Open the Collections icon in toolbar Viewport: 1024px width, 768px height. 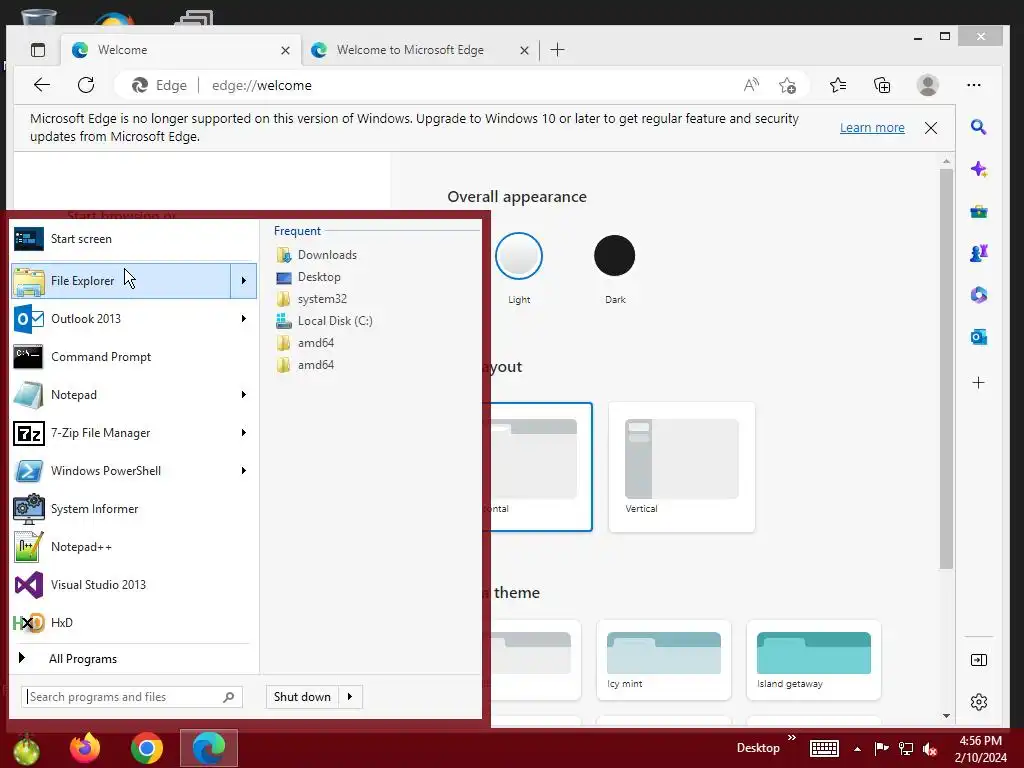[882, 85]
